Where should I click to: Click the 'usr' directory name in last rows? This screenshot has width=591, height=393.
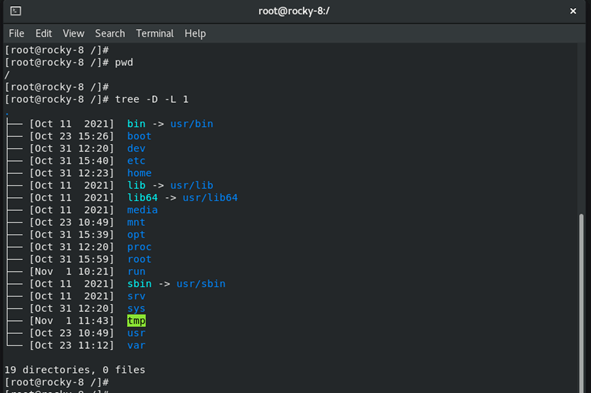[x=136, y=333]
